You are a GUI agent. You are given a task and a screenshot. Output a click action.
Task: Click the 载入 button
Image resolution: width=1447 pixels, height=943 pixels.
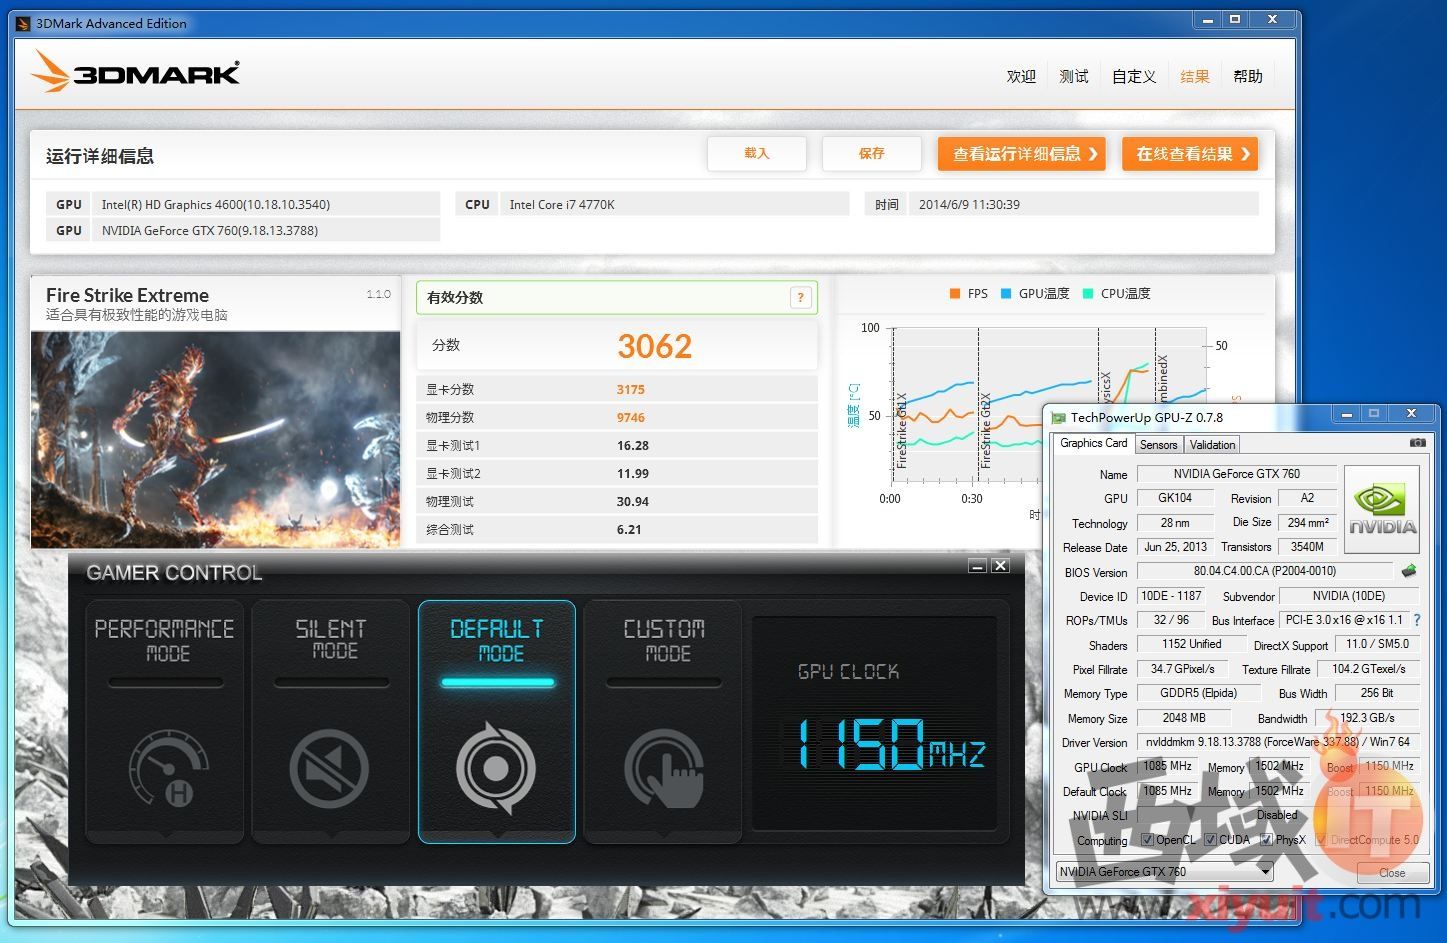pyautogui.click(x=757, y=153)
